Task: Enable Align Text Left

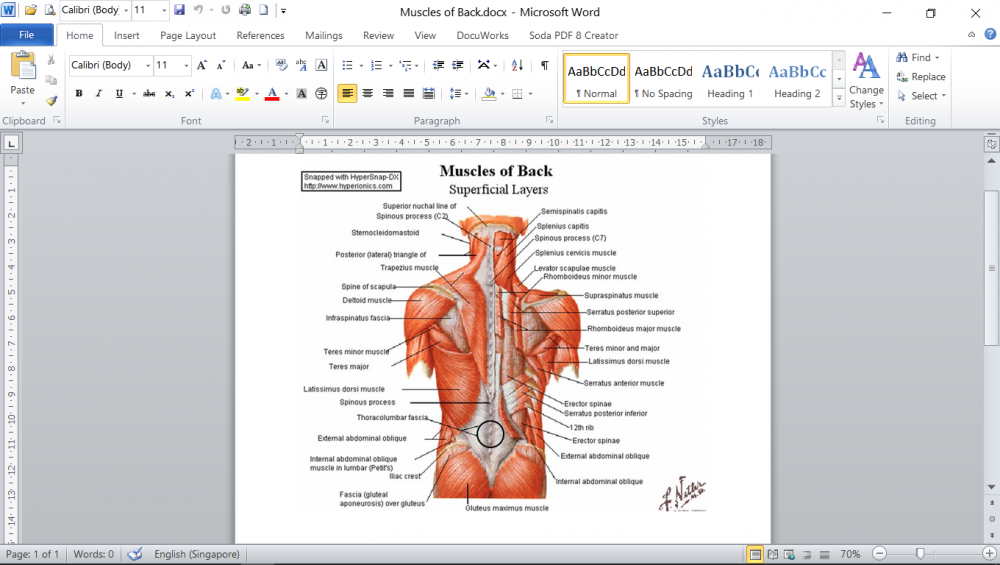Action: coord(347,94)
